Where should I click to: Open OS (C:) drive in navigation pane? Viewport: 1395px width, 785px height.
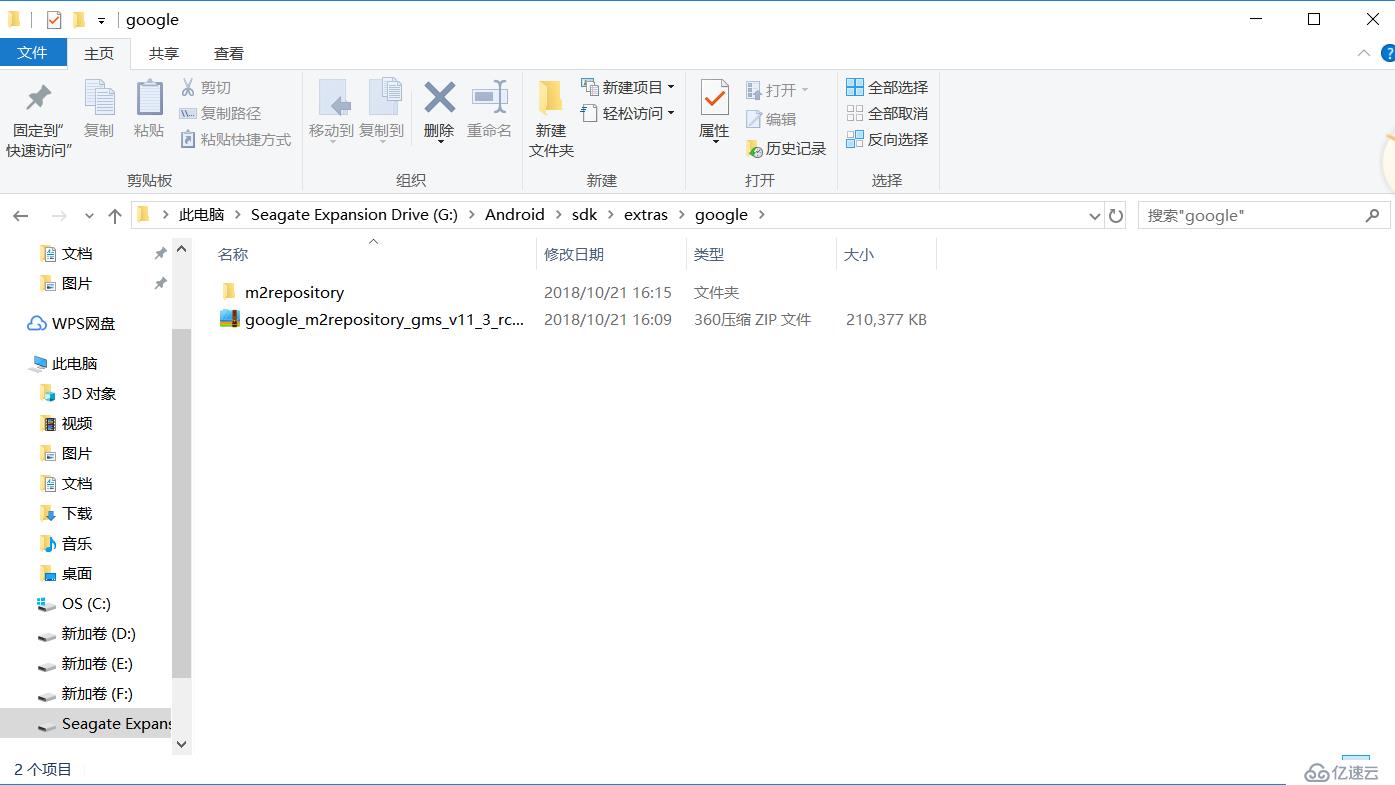(86, 604)
